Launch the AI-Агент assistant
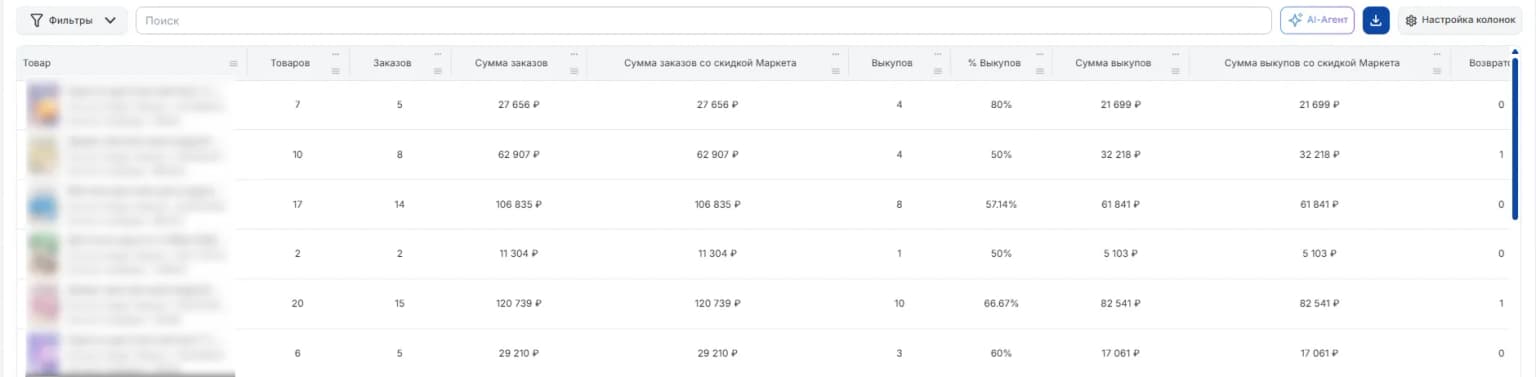This screenshot has width=1536, height=377. (1317, 20)
